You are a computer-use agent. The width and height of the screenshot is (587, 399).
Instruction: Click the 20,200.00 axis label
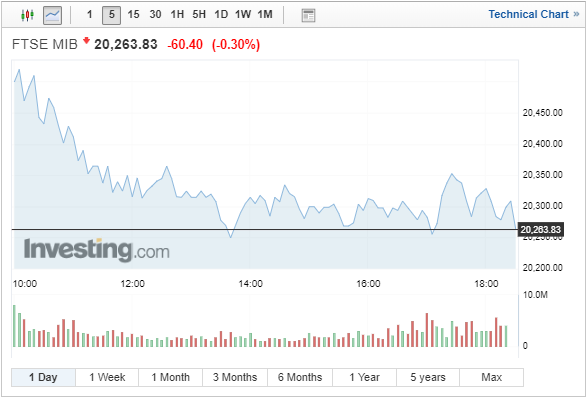click(542, 268)
